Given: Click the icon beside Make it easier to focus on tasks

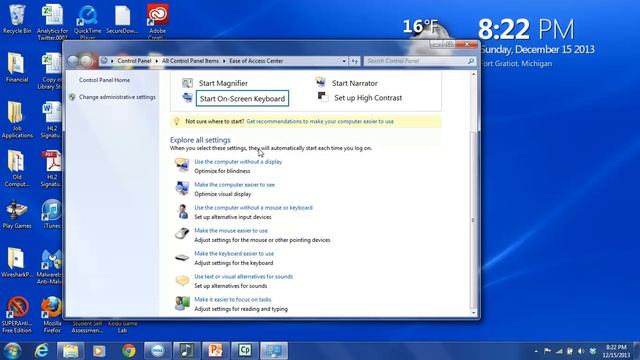Looking at the screenshot, I should pyautogui.click(x=182, y=303).
